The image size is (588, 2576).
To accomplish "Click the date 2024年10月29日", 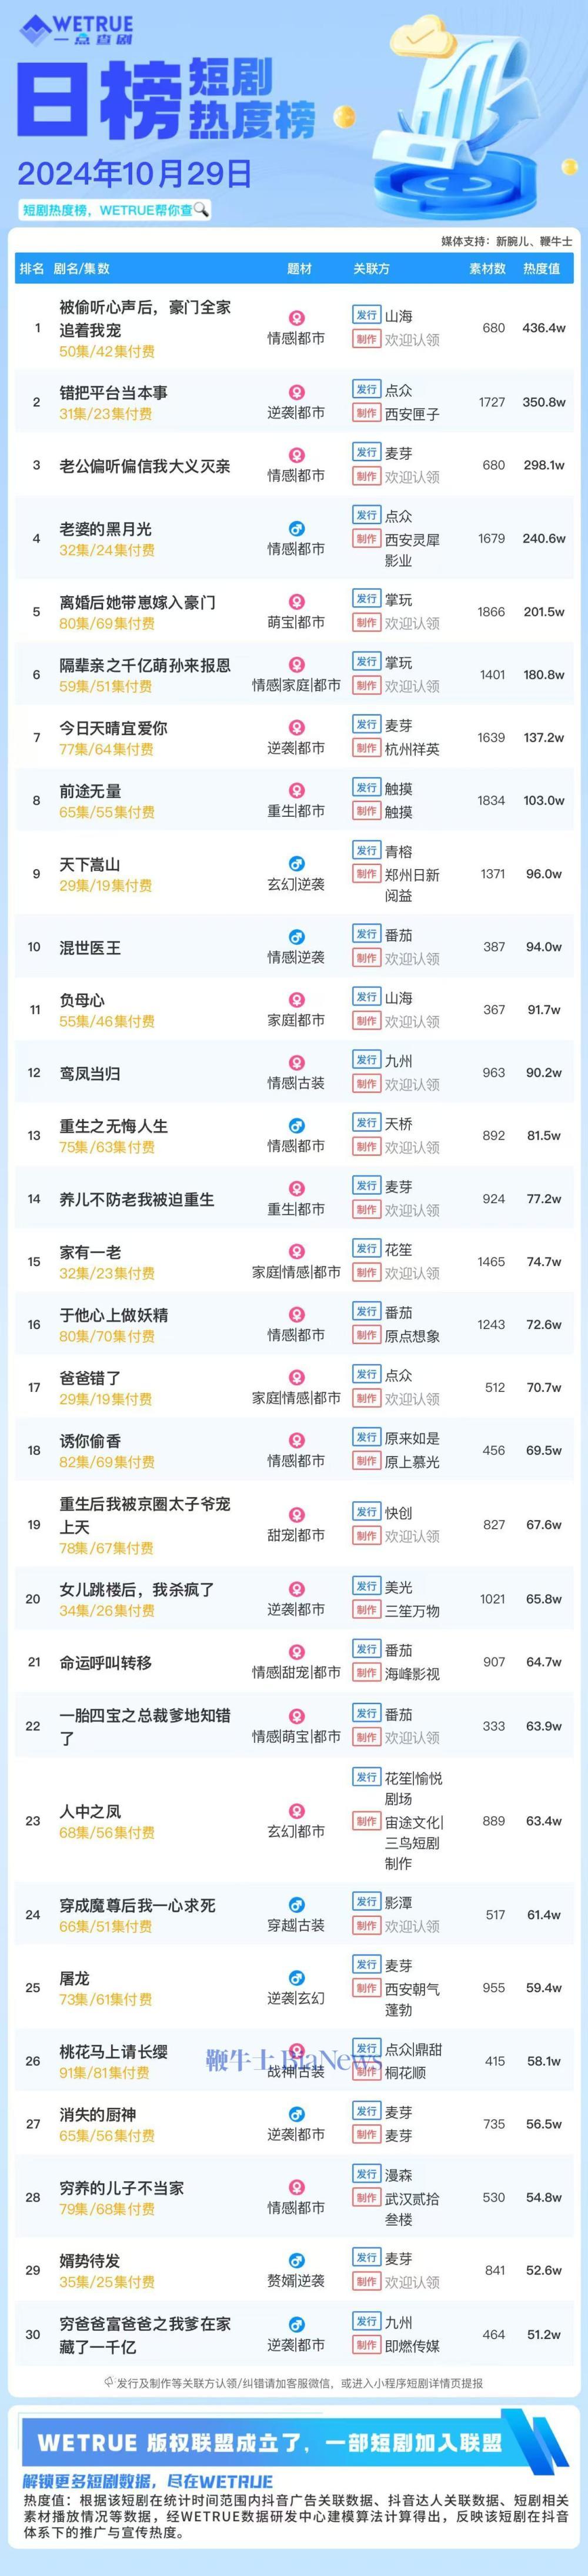I will (134, 173).
